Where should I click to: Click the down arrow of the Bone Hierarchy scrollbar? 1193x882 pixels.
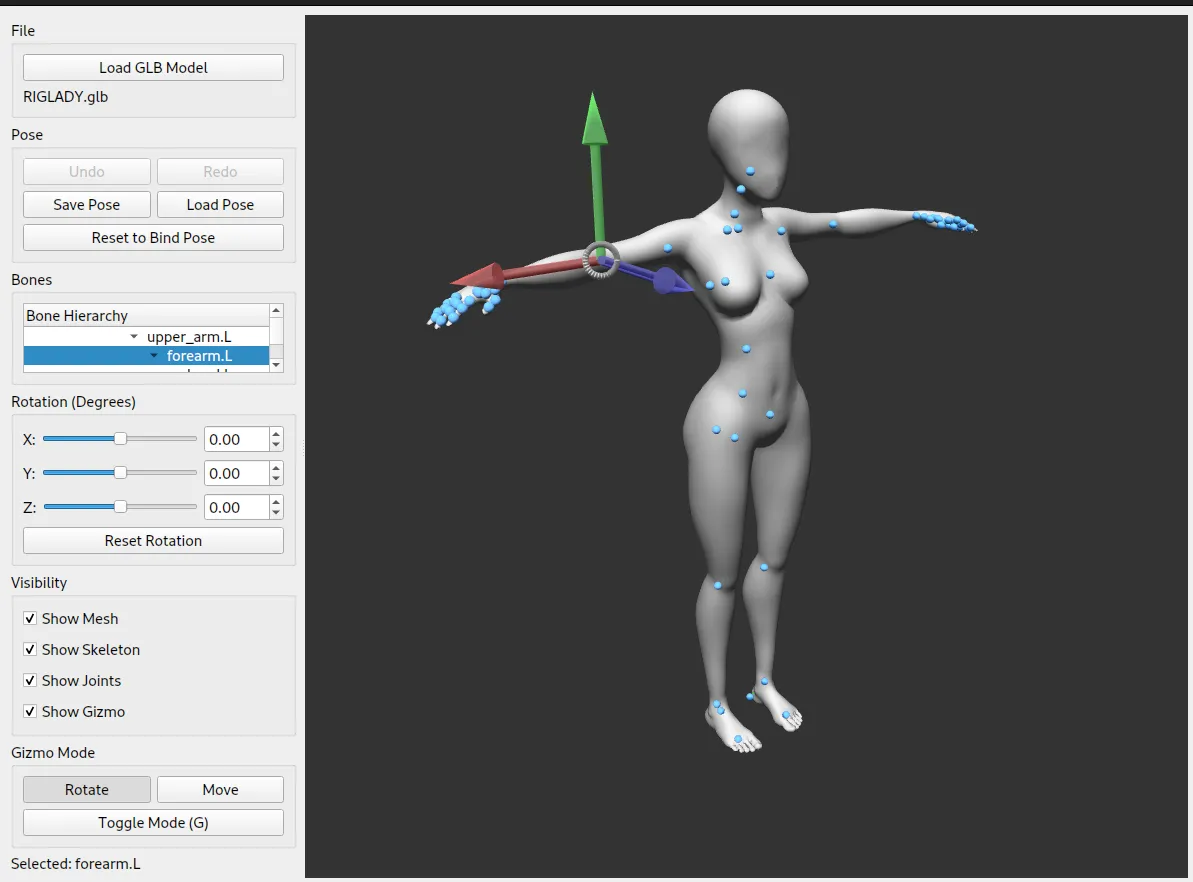(276, 365)
